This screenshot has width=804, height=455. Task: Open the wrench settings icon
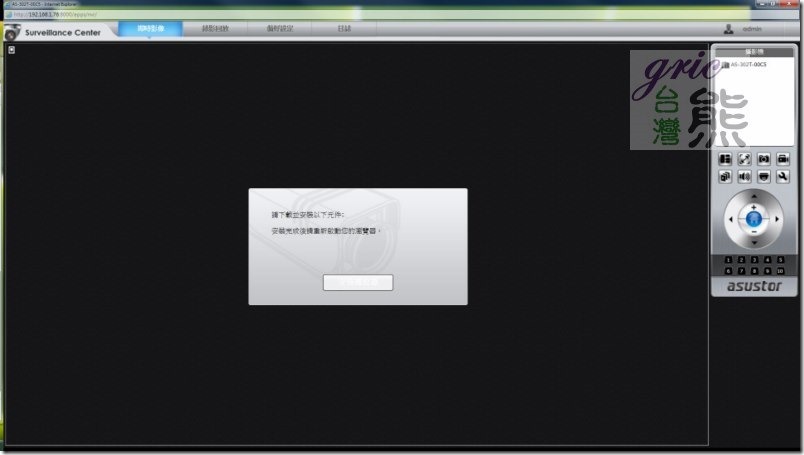tap(783, 177)
